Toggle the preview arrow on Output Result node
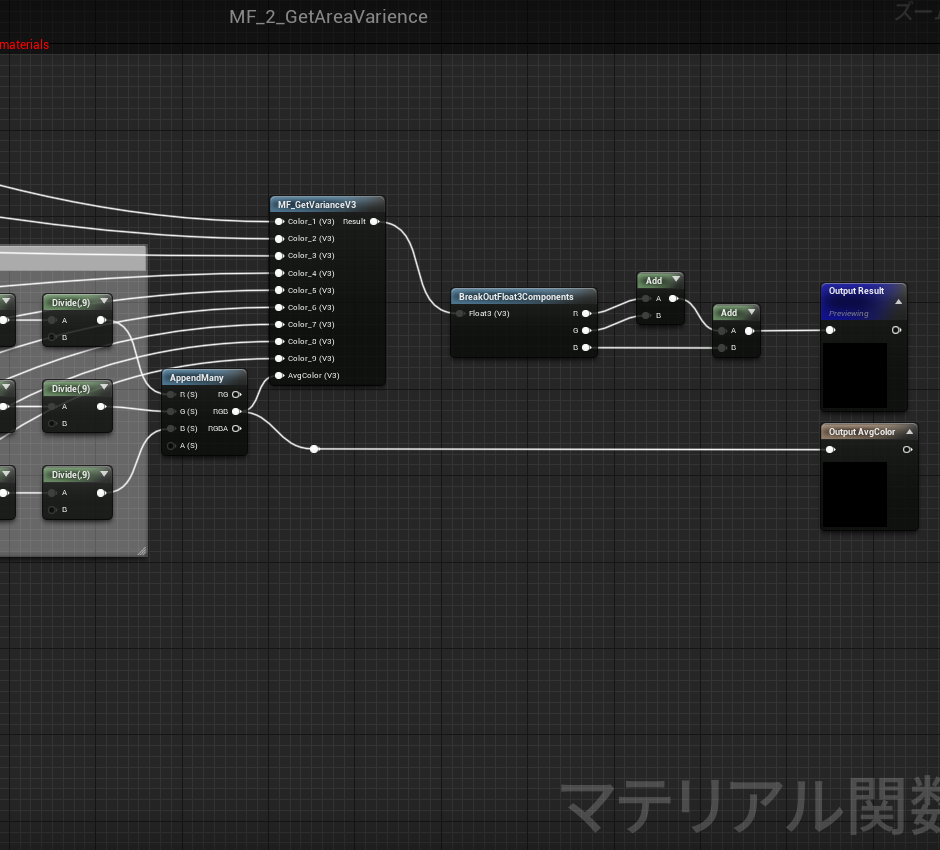This screenshot has width=940, height=850. [899, 302]
